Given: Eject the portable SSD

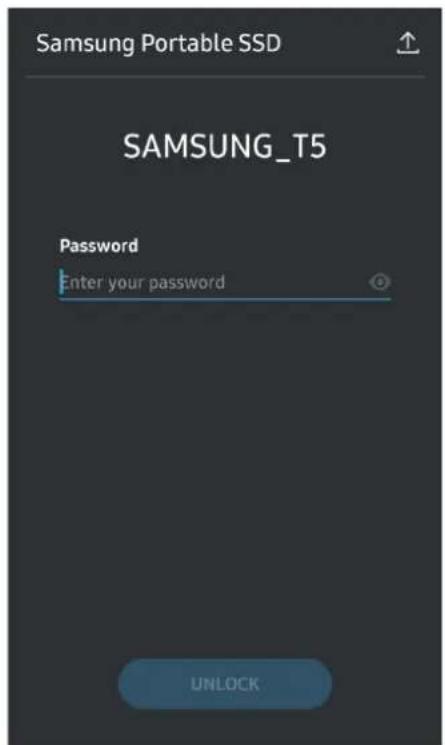Looking at the screenshot, I should click(x=408, y=43).
